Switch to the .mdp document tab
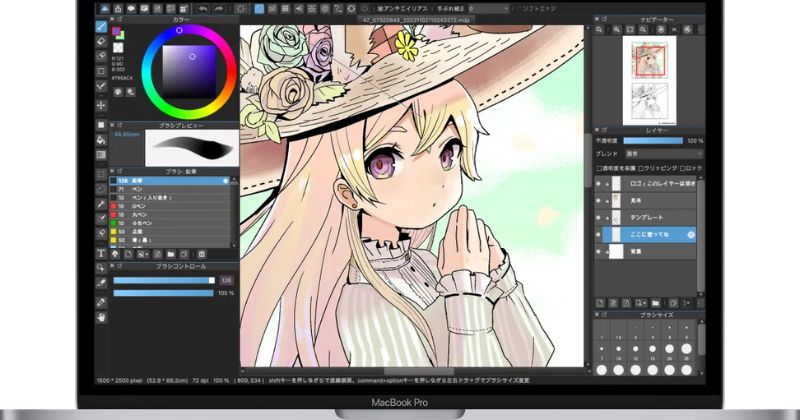The height and width of the screenshot is (420, 800). [416, 20]
